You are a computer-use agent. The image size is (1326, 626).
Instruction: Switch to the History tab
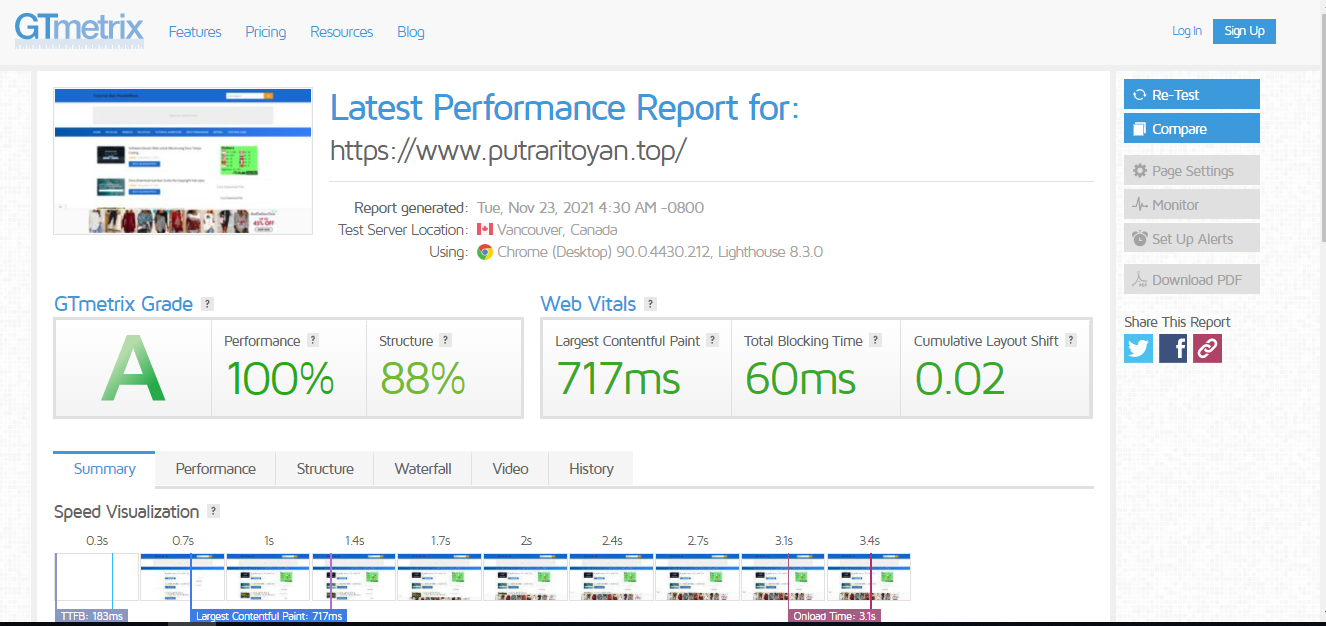click(591, 469)
